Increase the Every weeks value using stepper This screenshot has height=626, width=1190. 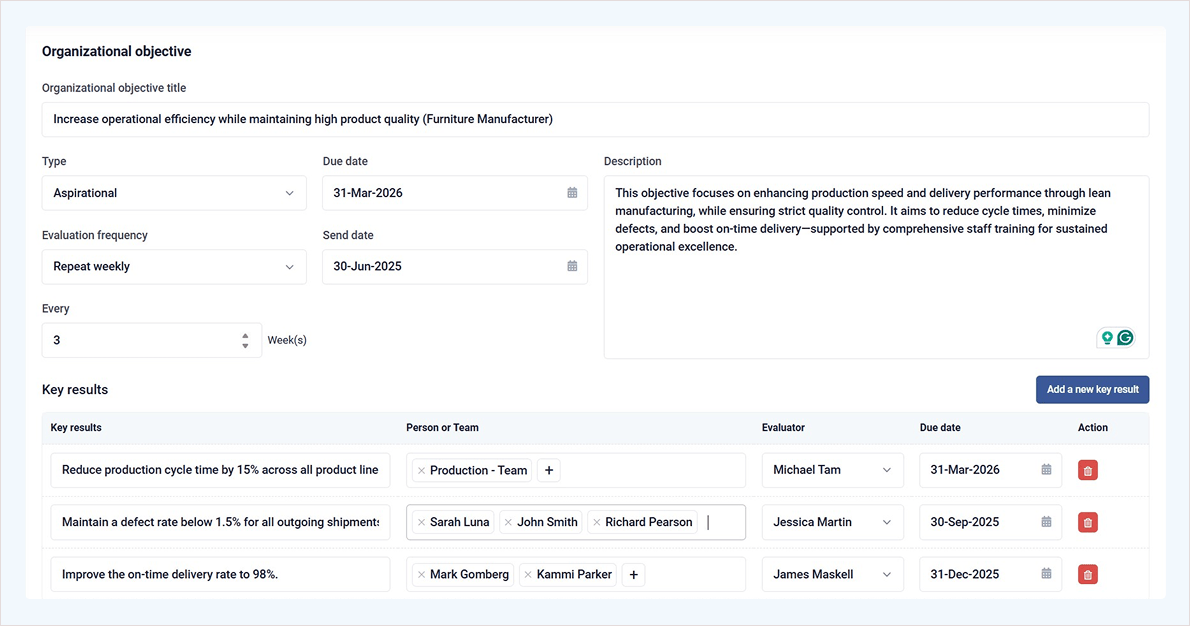click(x=245, y=335)
